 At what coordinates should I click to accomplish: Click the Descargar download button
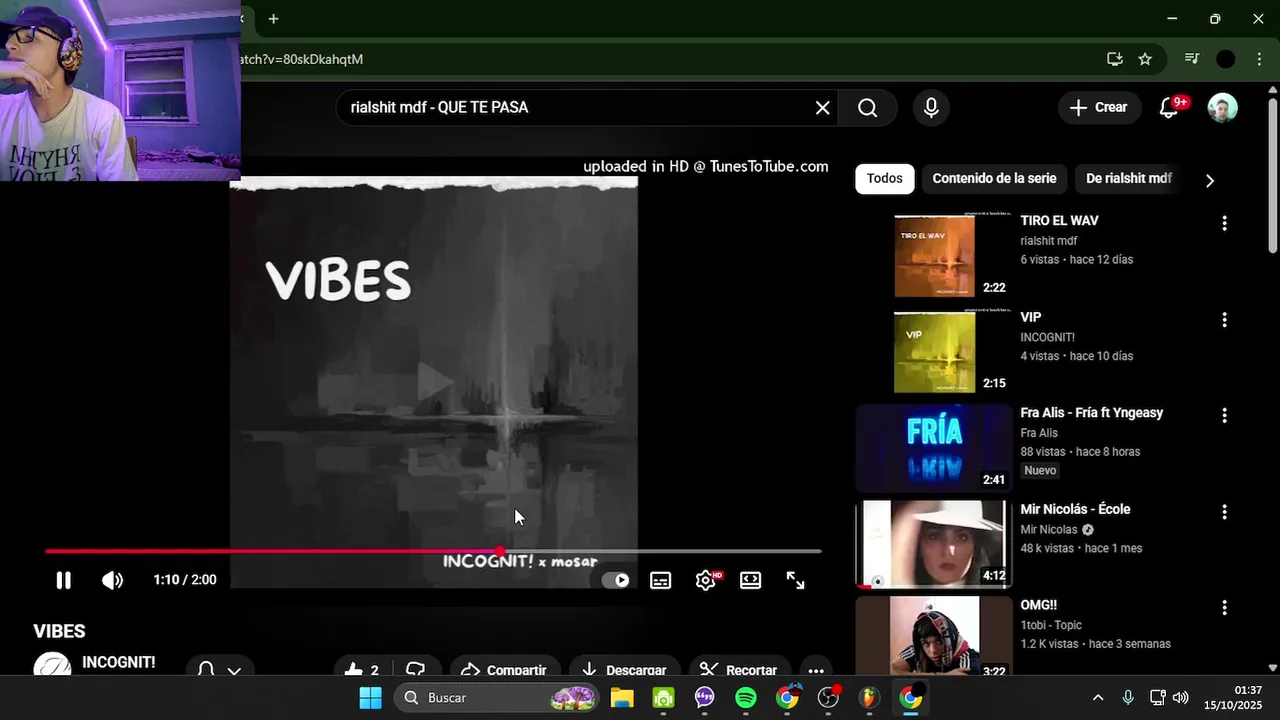point(624,670)
